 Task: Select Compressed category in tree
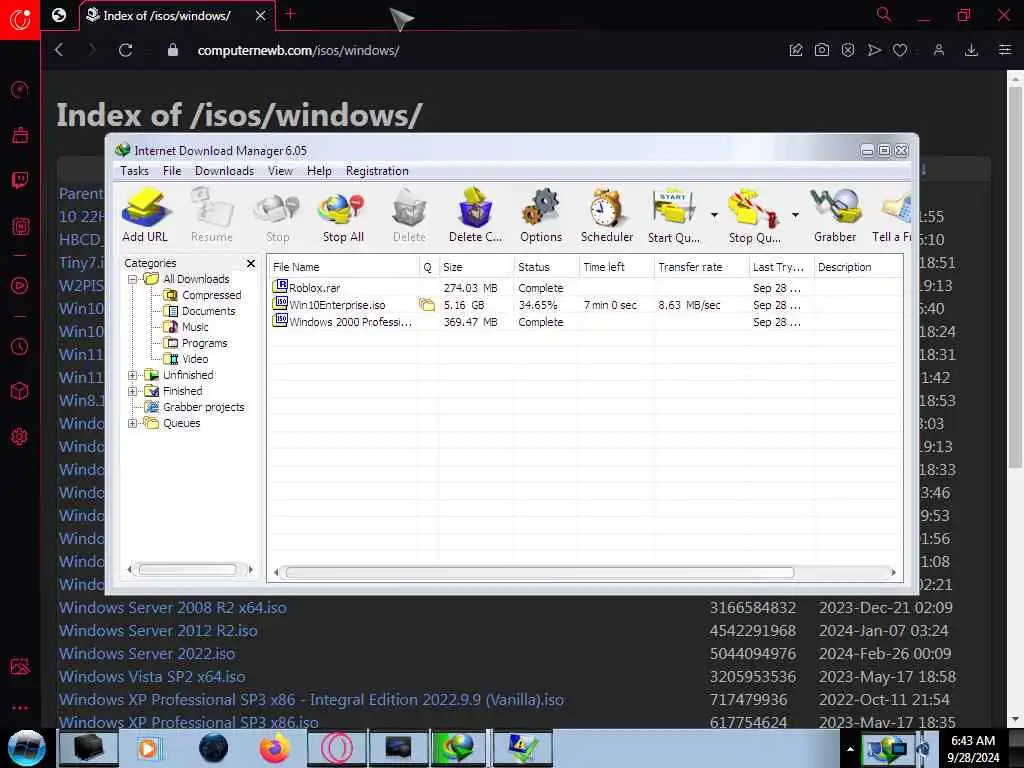click(202, 295)
